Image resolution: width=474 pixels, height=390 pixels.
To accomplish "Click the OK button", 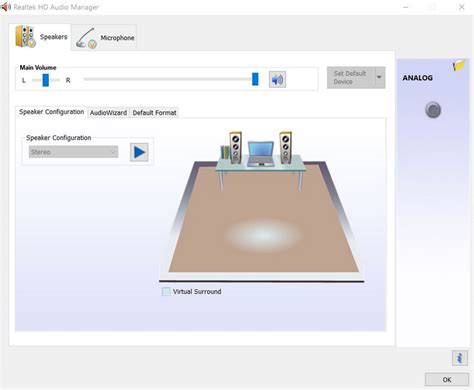I will (x=447, y=379).
